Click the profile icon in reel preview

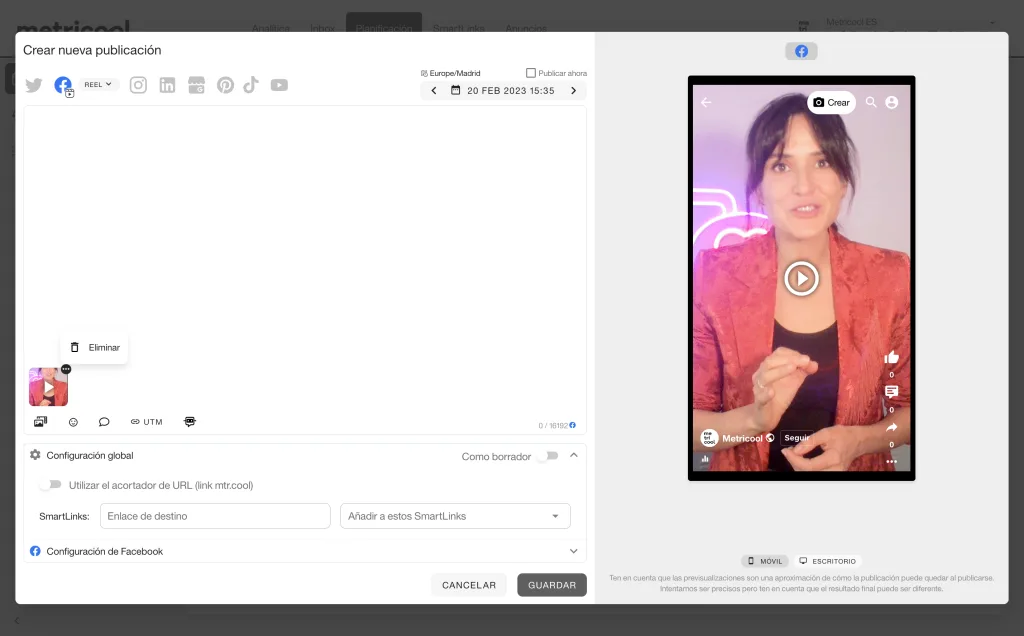[x=891, y=103]
